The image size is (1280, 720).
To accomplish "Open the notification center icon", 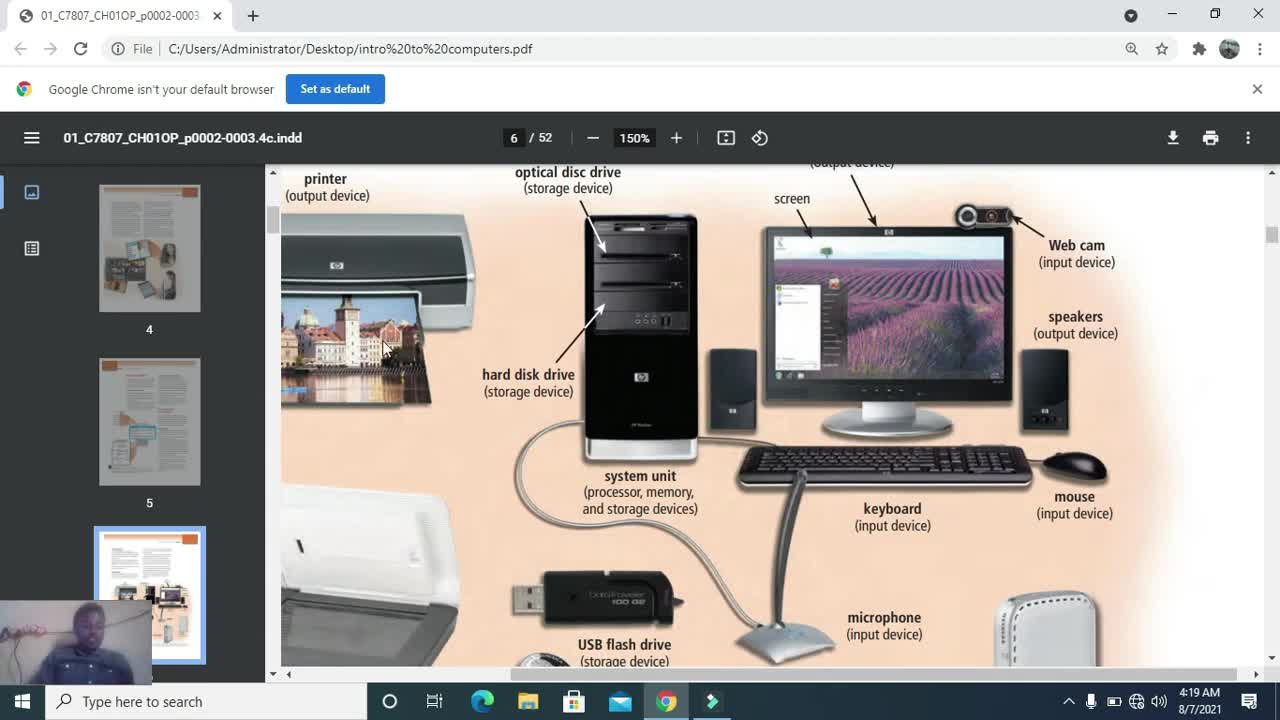I will [1249, 701].
